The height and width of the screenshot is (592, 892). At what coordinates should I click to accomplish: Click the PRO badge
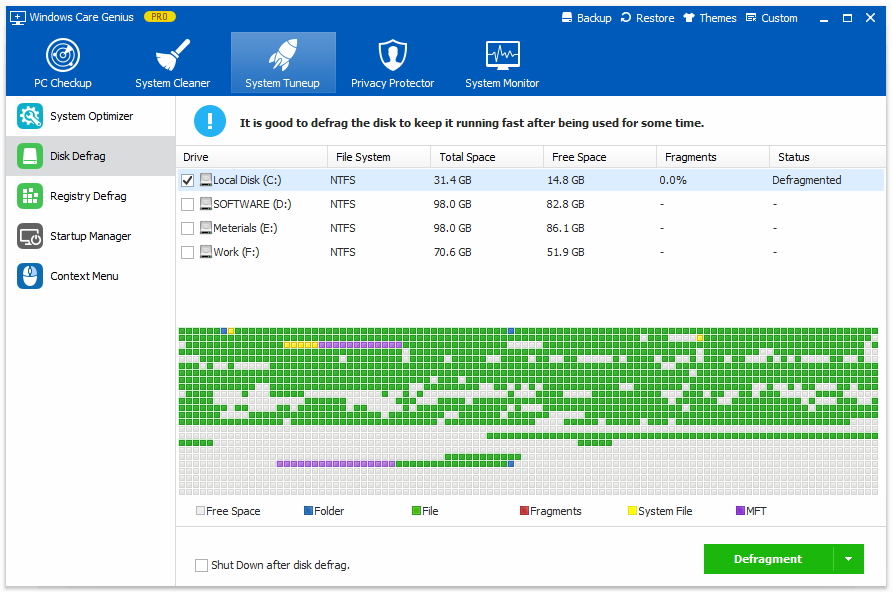click(x=160, y=17)
